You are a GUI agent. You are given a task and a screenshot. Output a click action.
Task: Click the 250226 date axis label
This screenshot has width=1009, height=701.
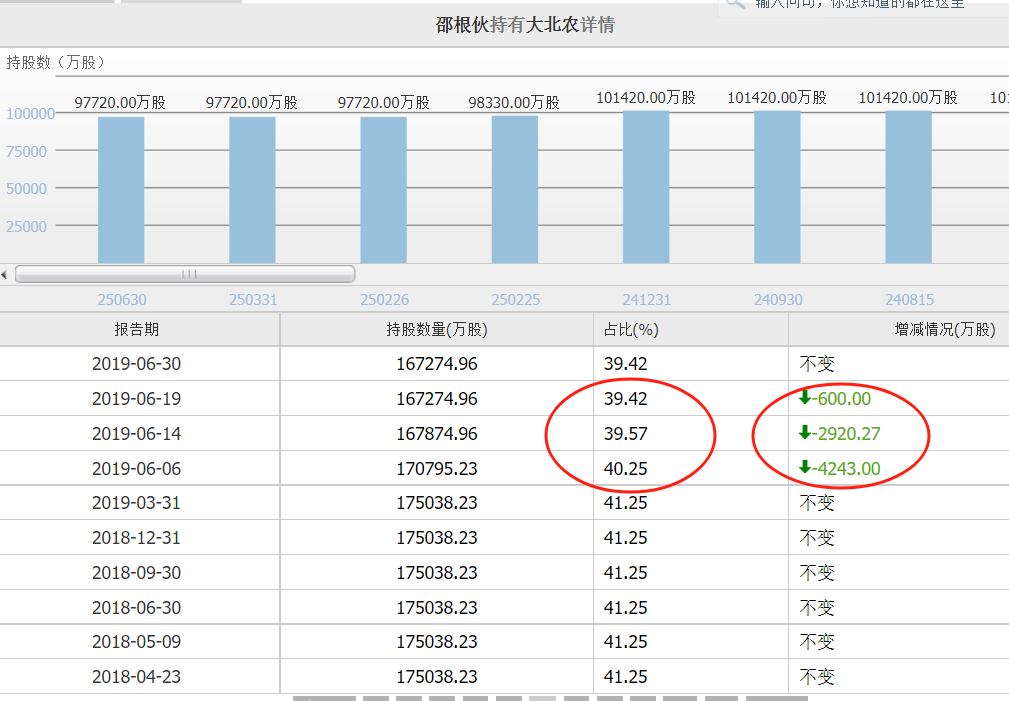pos(384,299)
